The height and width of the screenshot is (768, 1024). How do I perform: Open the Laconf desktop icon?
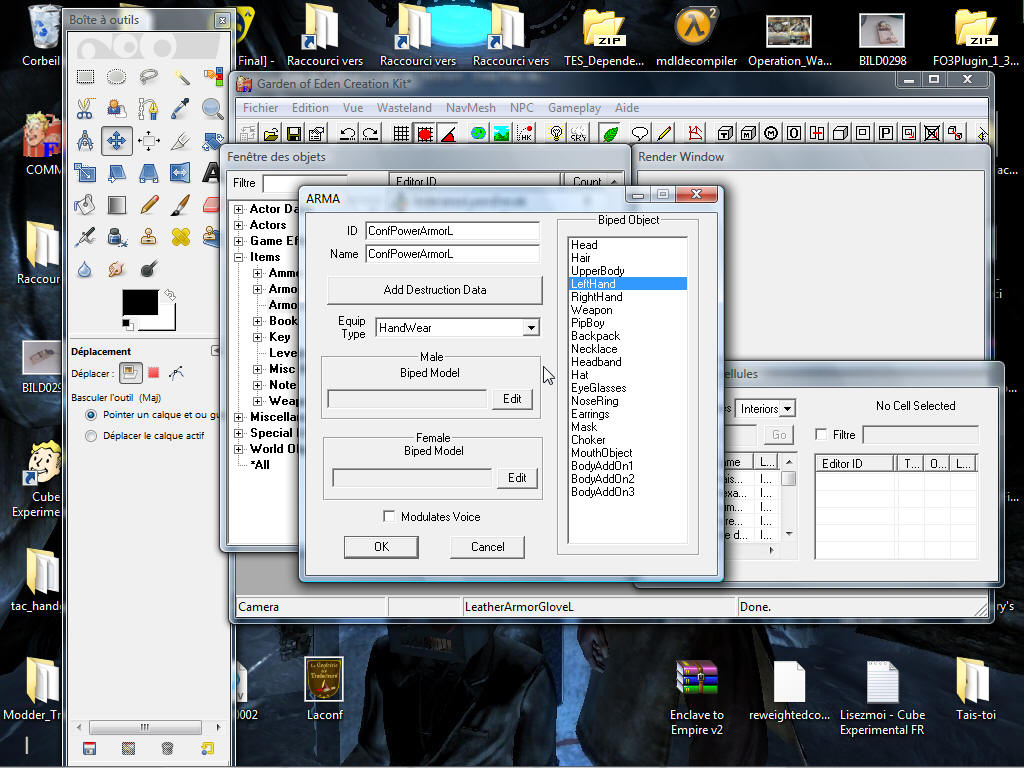click(325, 689)
